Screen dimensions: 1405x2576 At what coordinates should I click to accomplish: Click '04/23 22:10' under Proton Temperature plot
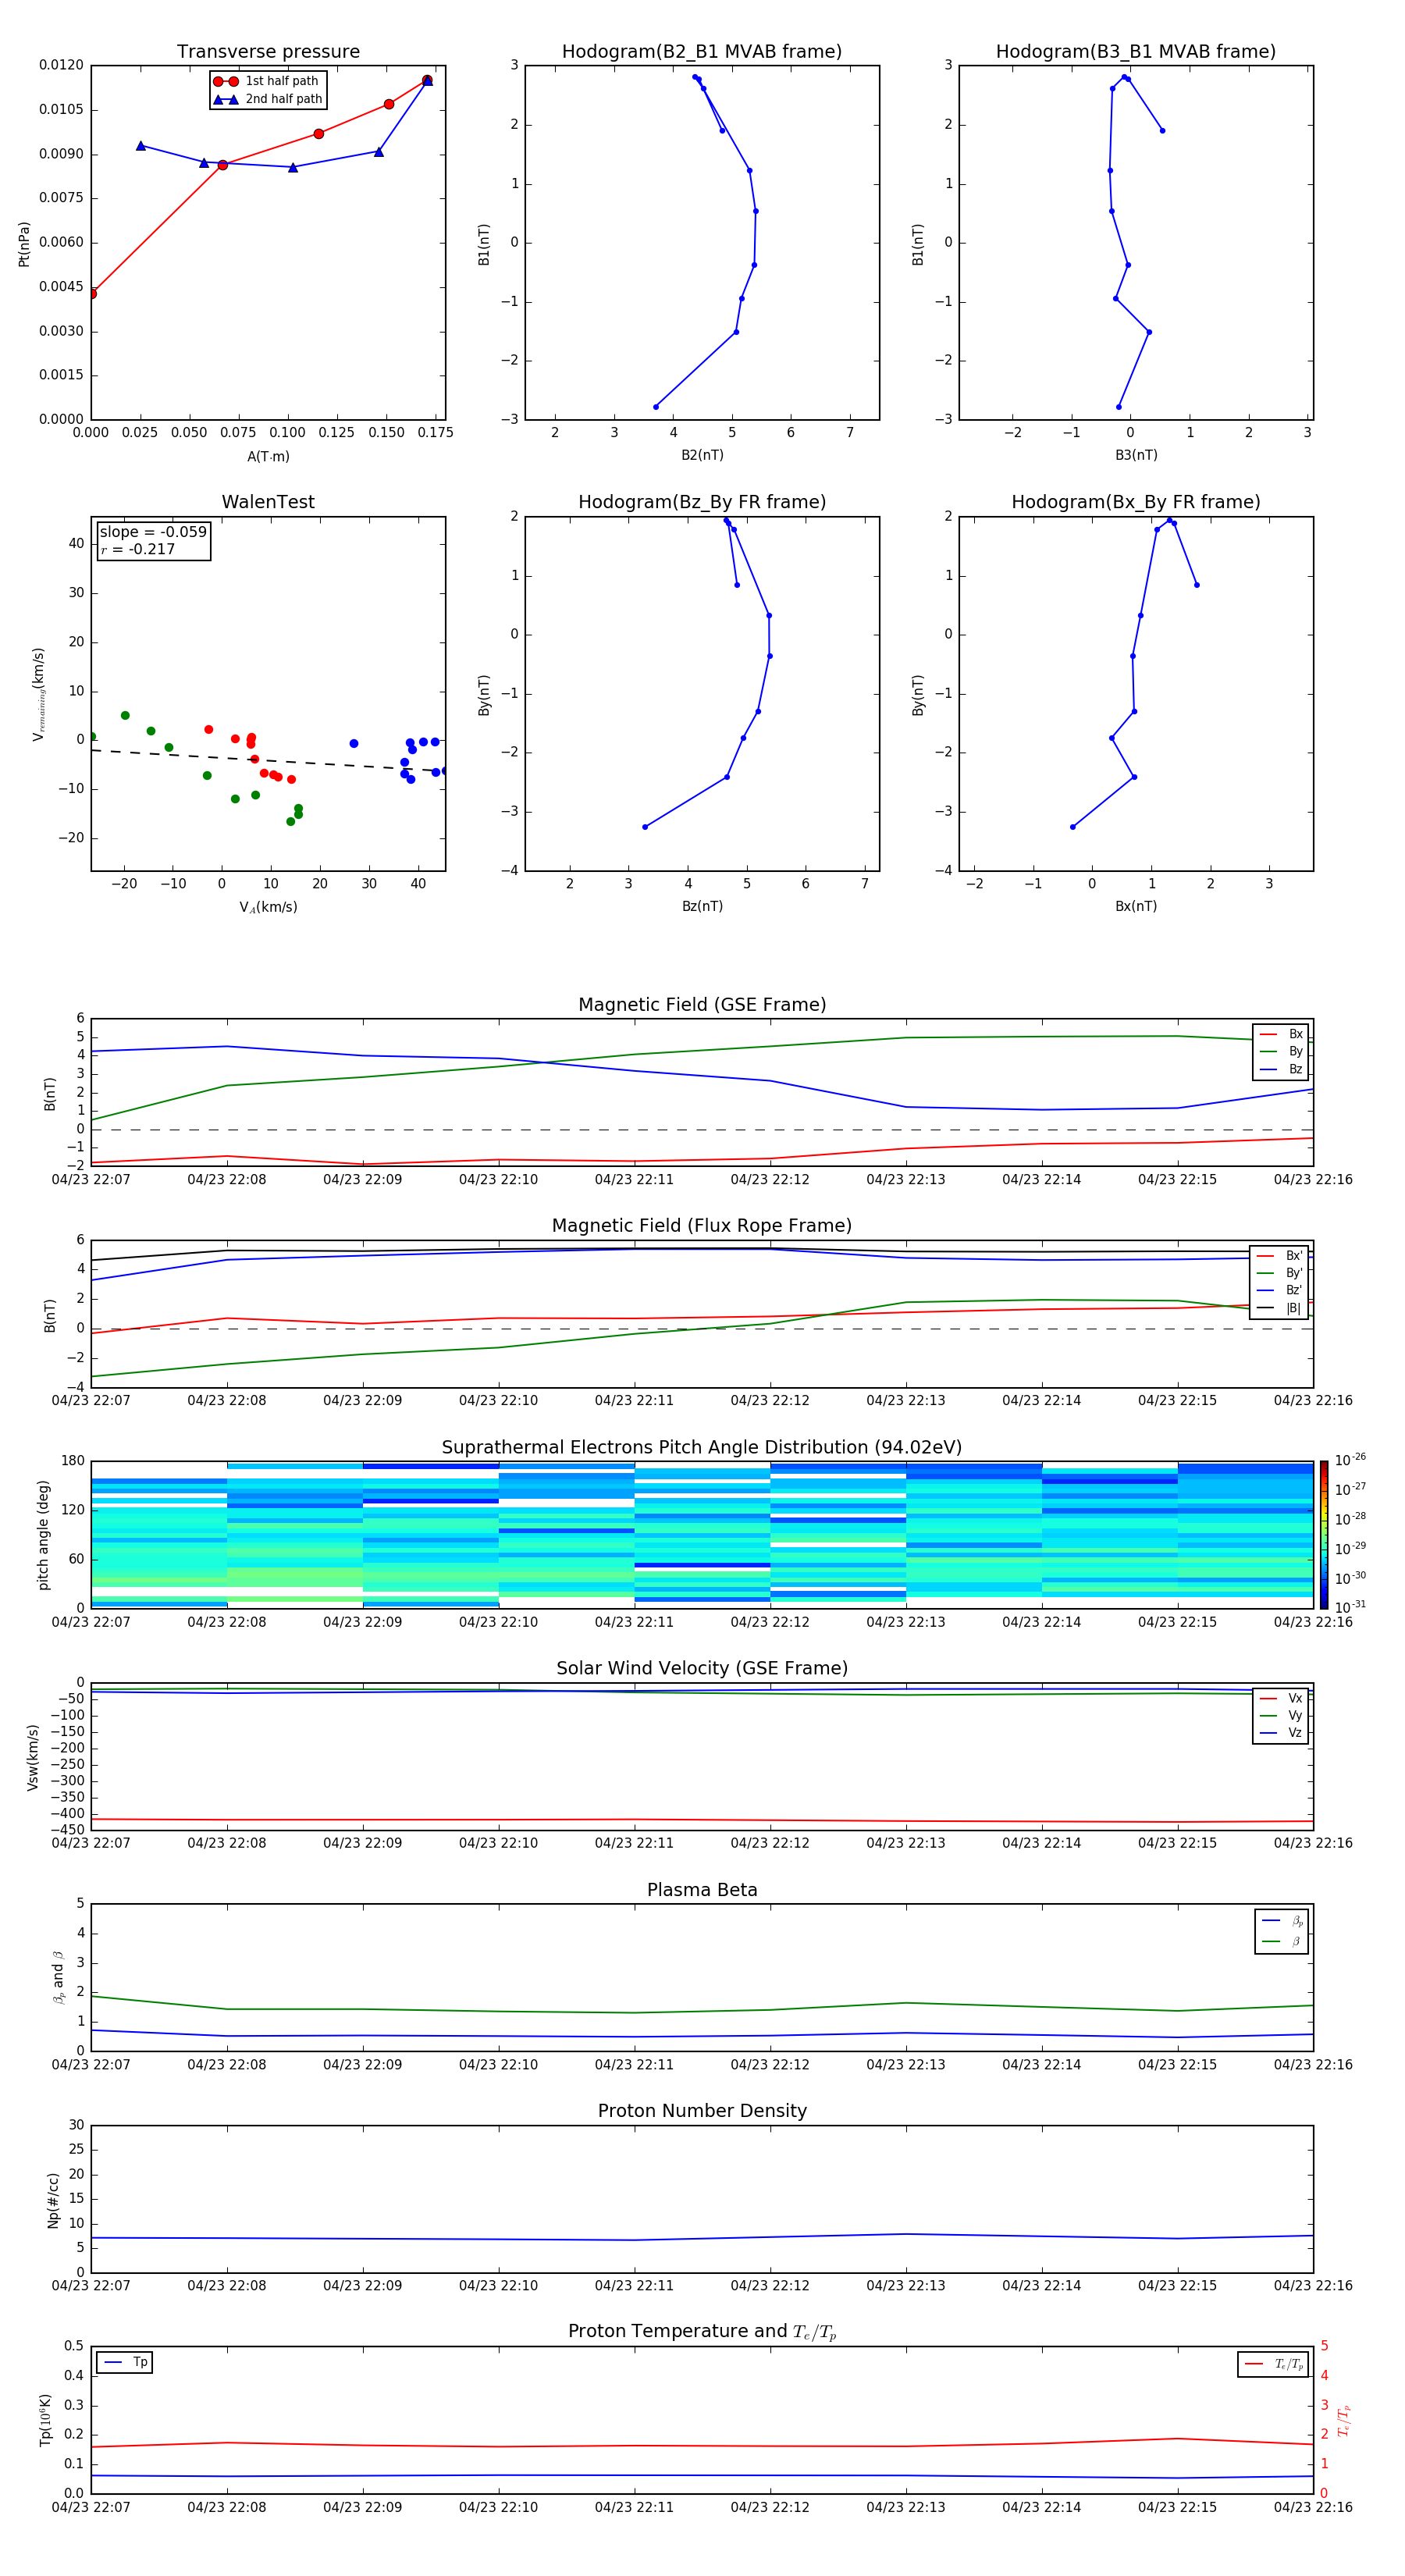[498, 2507]
